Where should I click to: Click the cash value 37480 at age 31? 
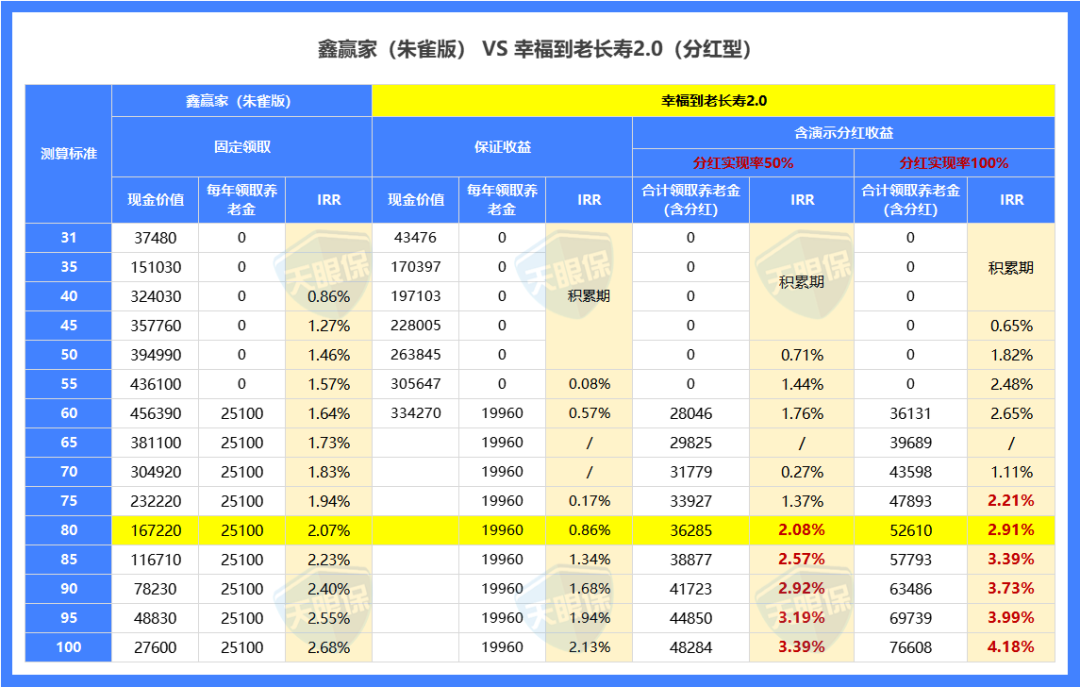[156, 238]
